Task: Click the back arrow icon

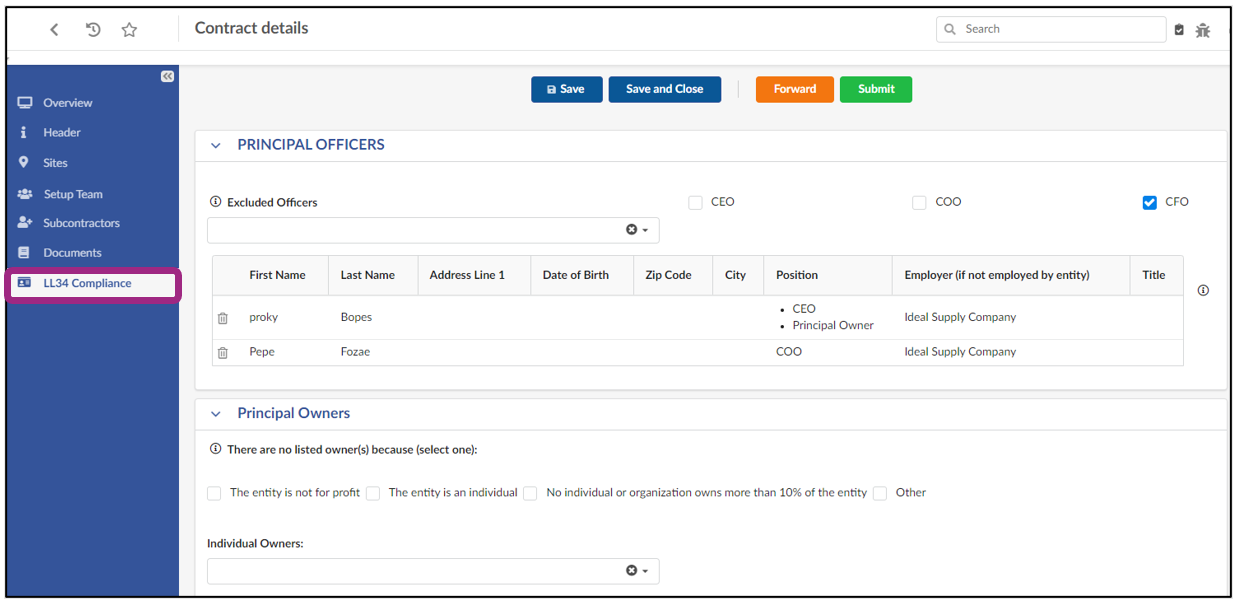Action: click(x=55, y=30)
